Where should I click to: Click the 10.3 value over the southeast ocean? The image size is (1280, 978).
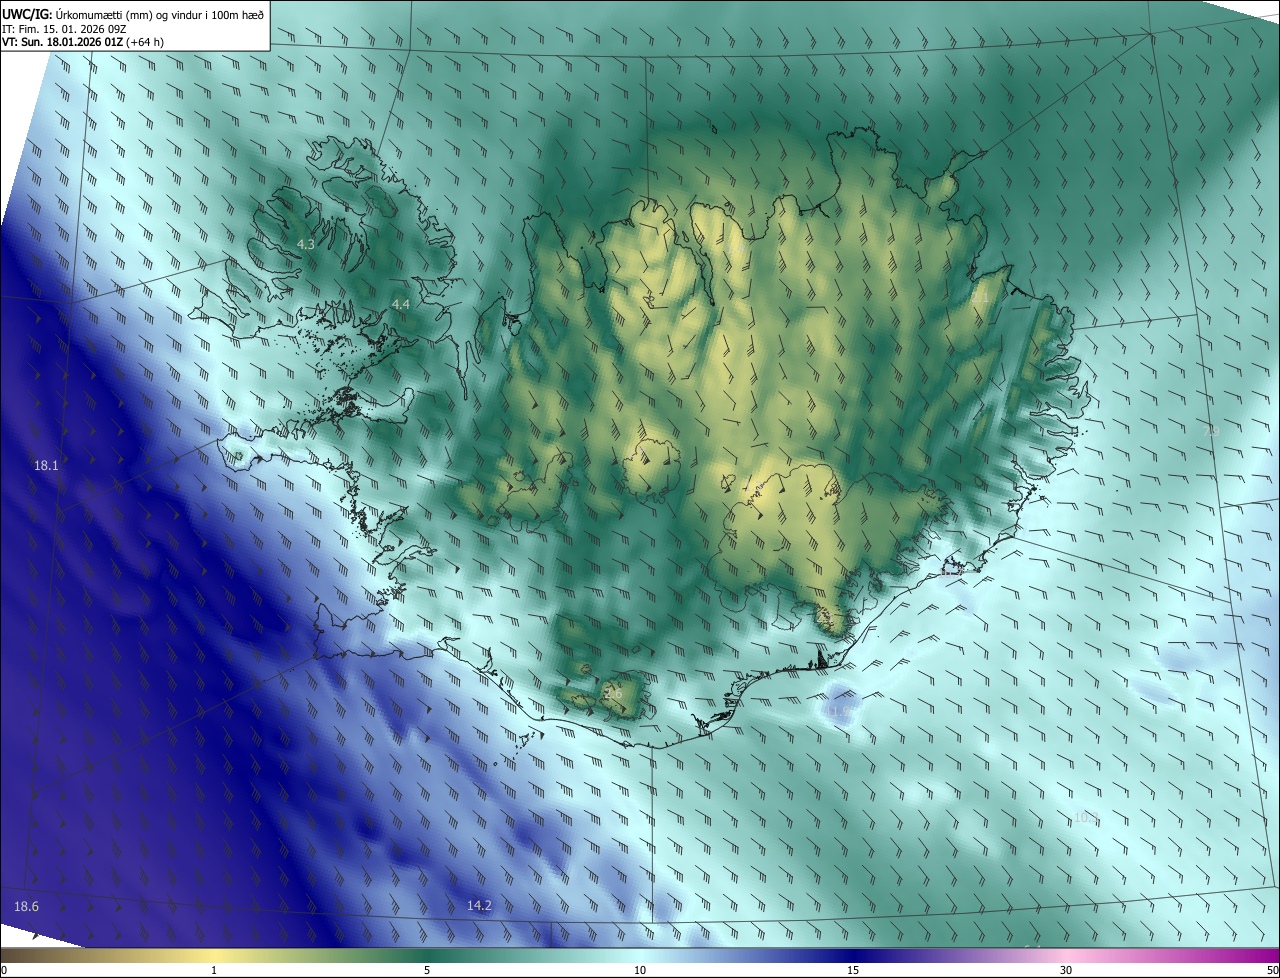[1086, 818]
